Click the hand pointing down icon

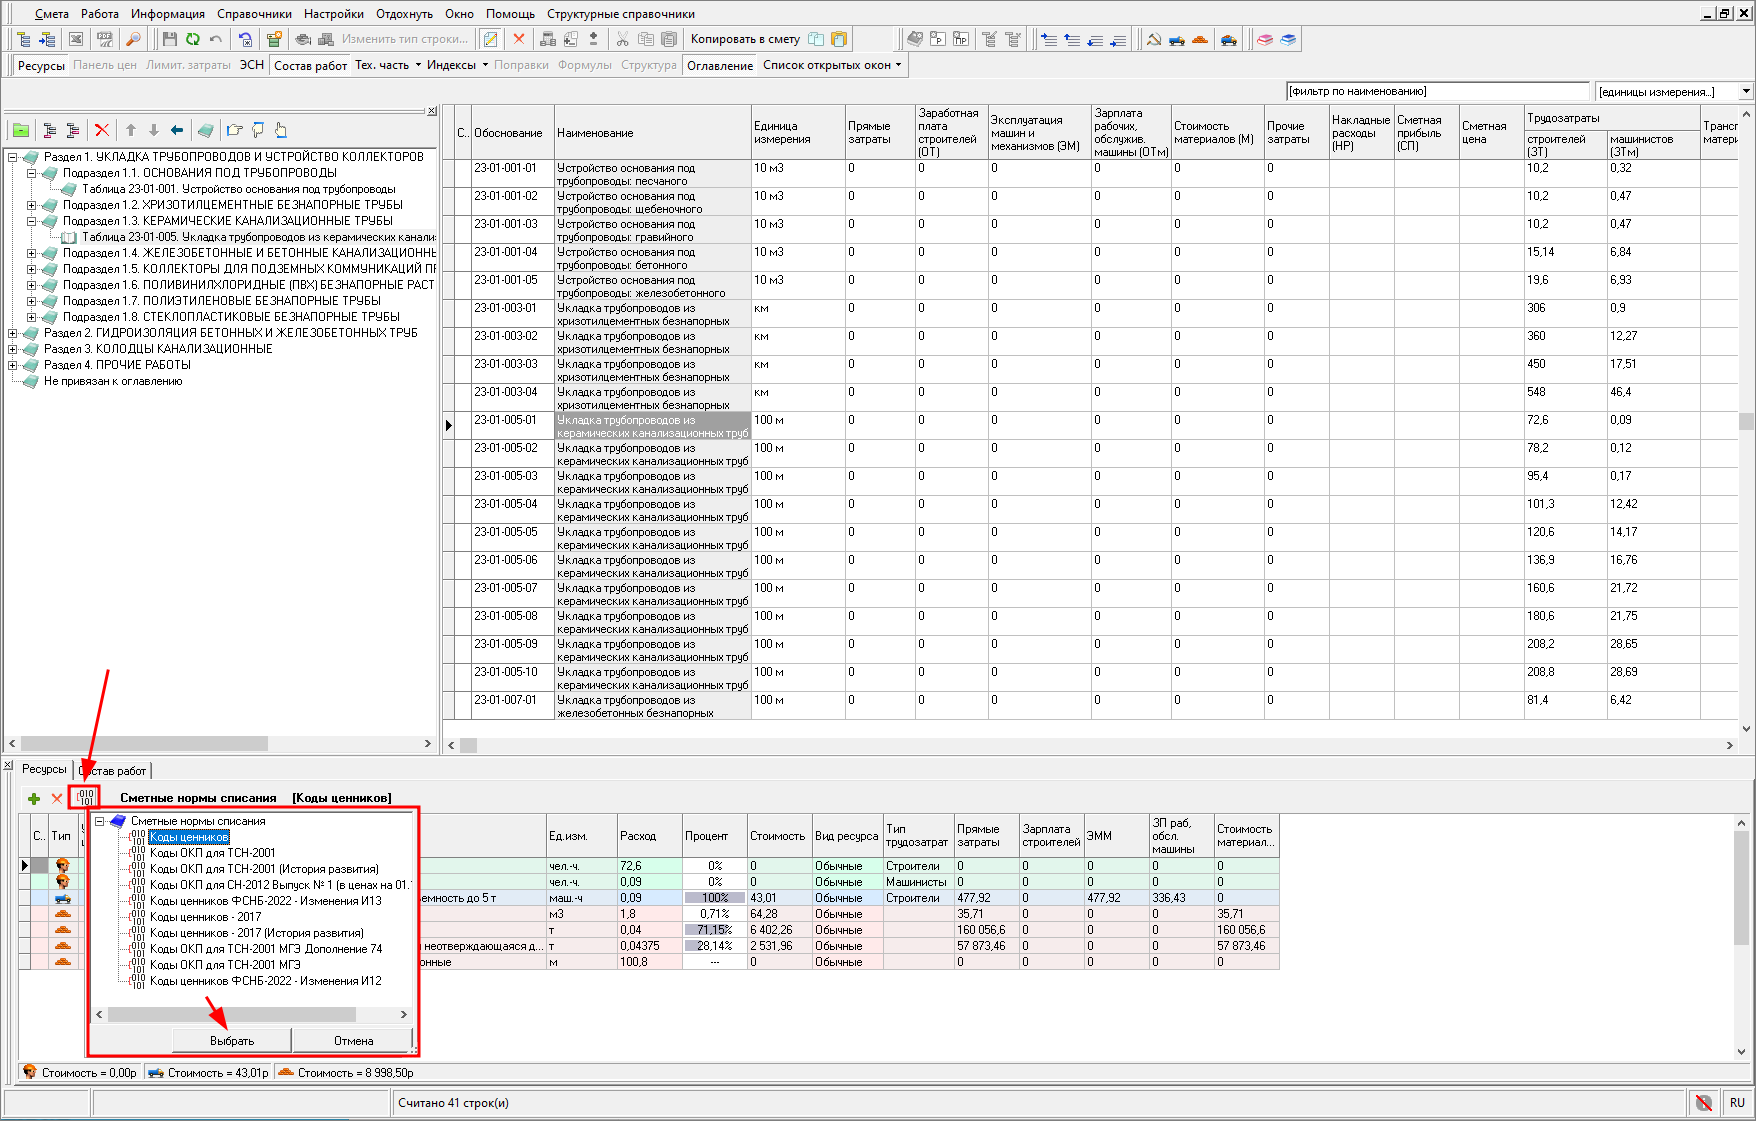[x=258, y=130]
